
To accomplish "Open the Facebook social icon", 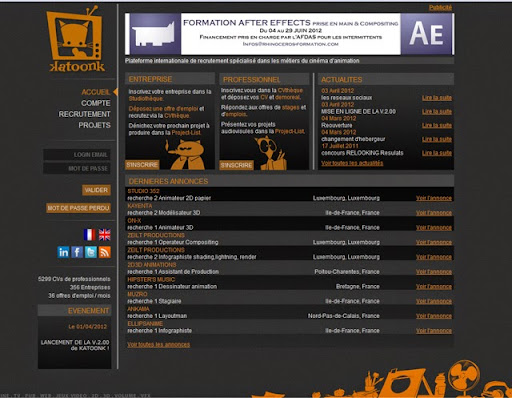I will pos(77,252).
